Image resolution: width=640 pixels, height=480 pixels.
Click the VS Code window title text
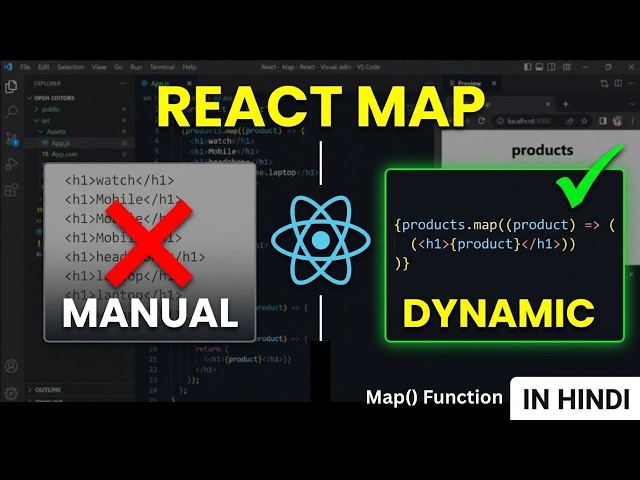click(x=321, y=67)
